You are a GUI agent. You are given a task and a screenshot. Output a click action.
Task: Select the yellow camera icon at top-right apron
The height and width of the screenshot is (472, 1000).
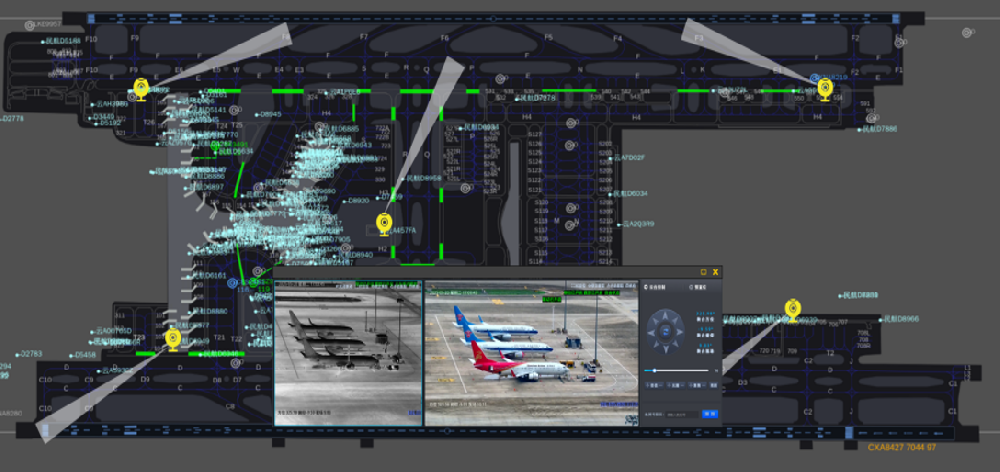click(824, 88)
